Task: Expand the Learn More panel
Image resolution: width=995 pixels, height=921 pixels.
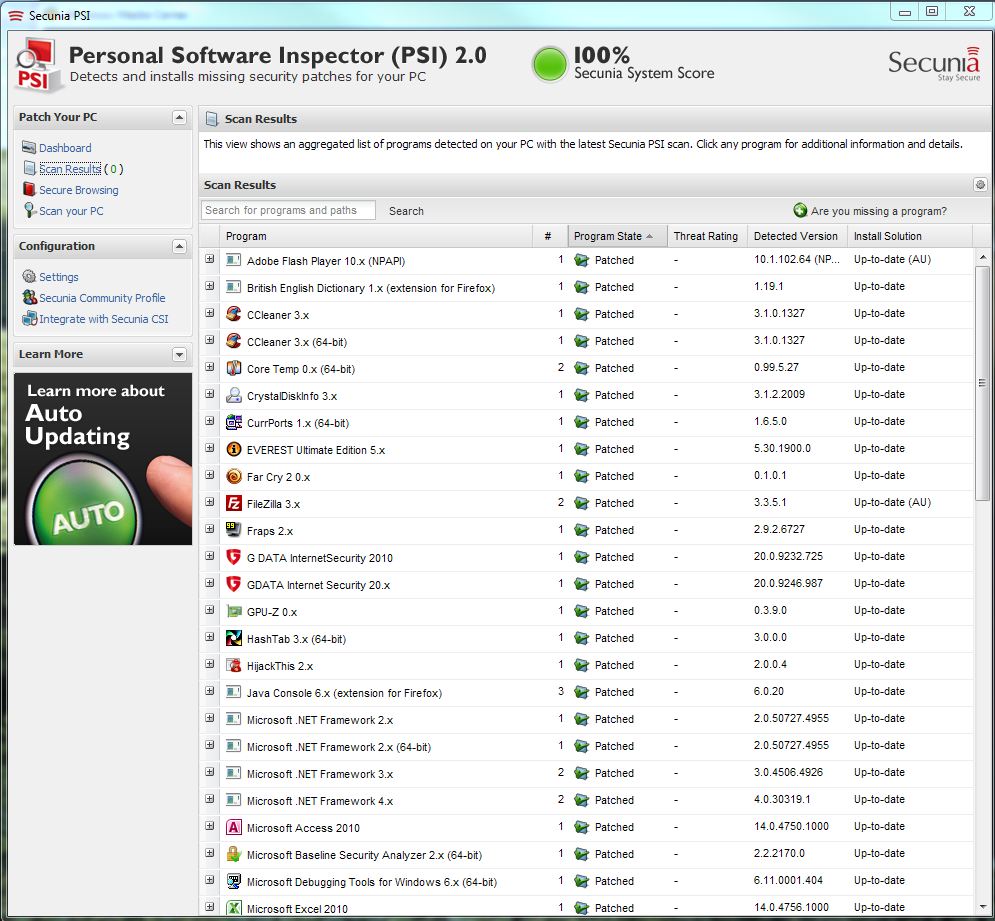Action: 180,355
